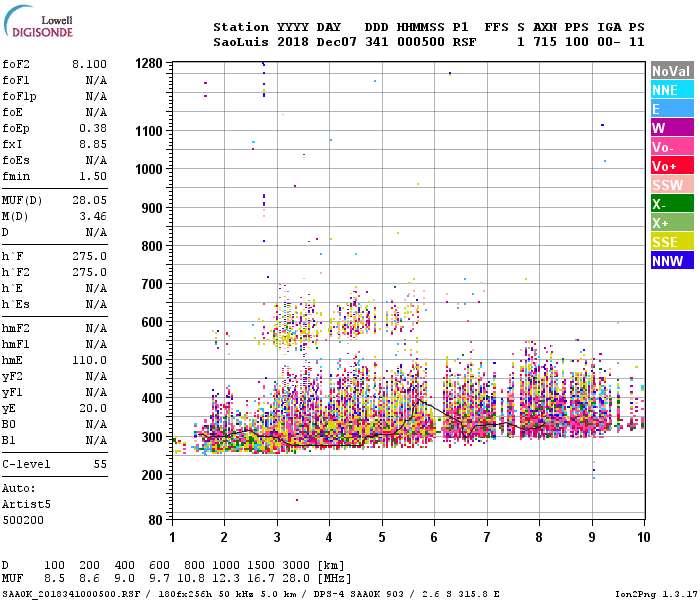Screen dimensions: 700x600
Task: Select the Vo- pink legend swatch
Action: click(x=672, y=147)
